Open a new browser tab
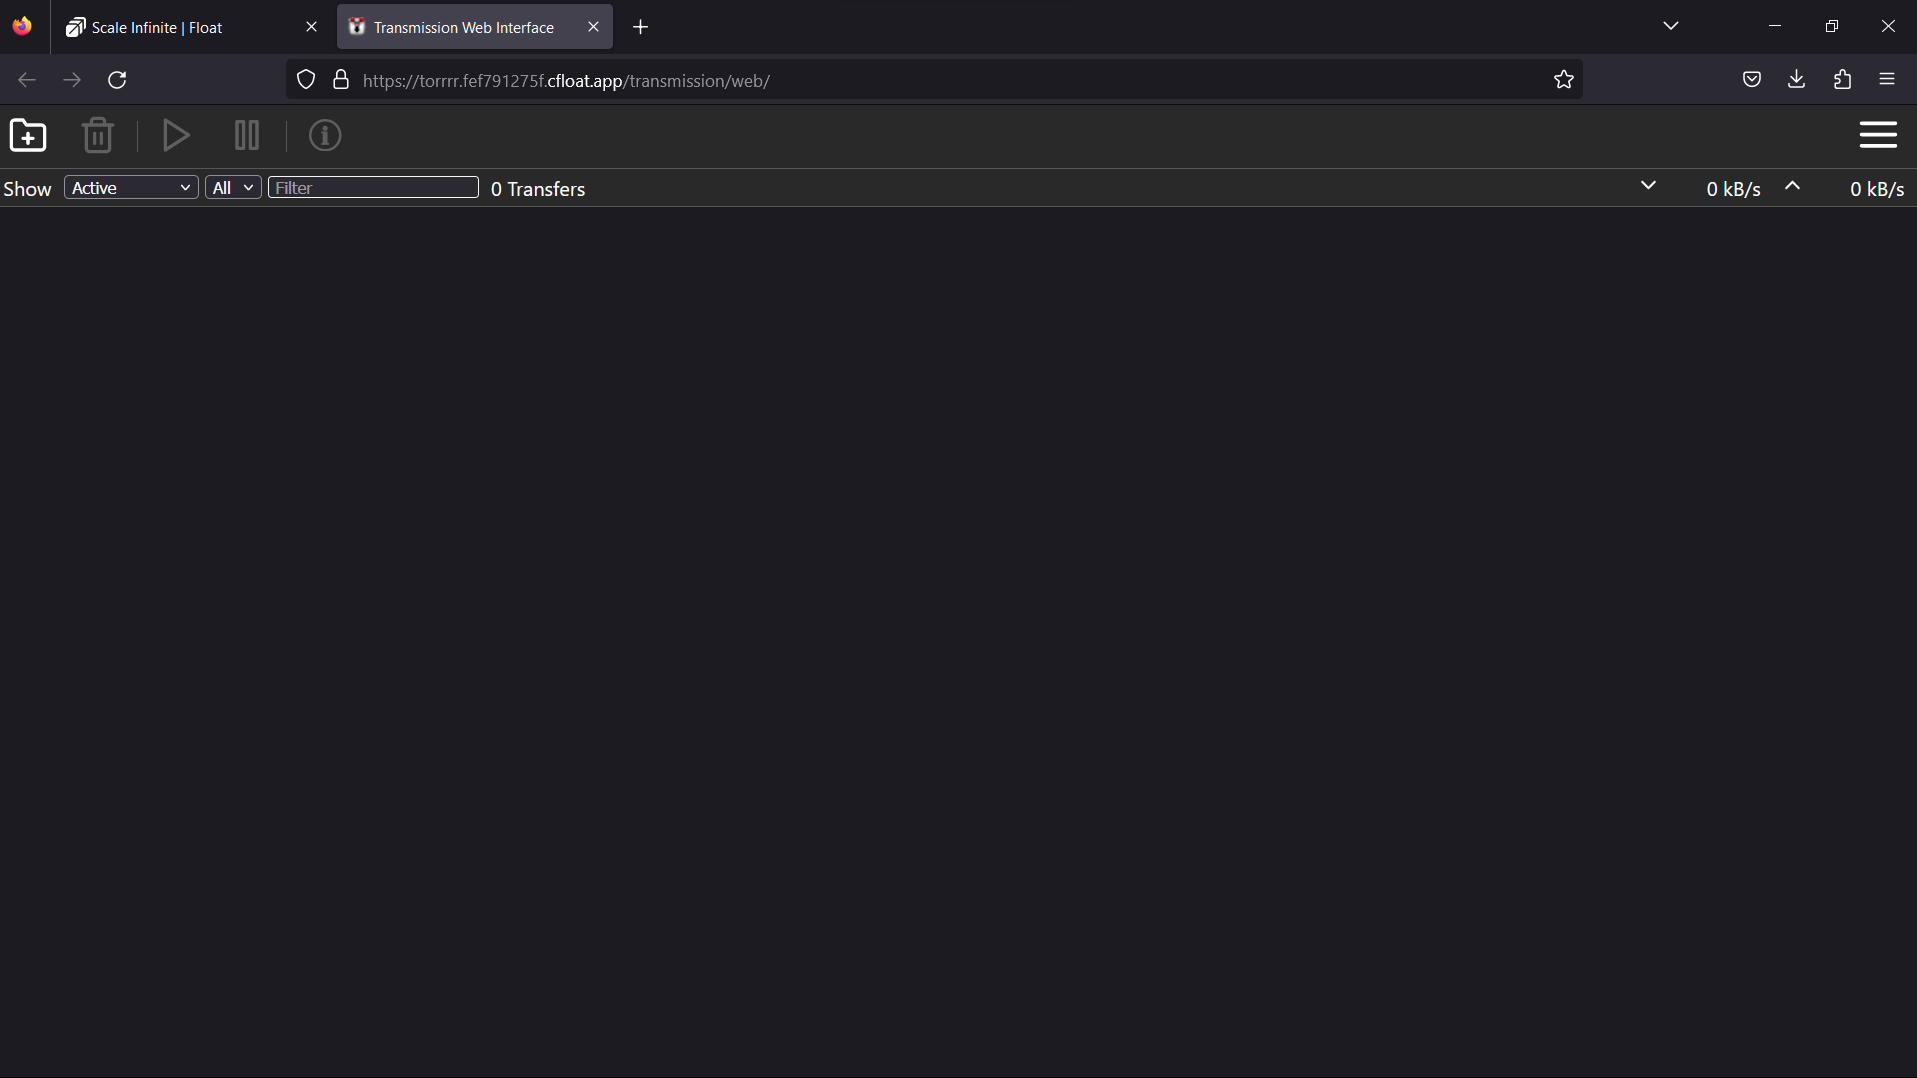The height and width of the screenshot is (1078, 1917). [x=641, y=27]
